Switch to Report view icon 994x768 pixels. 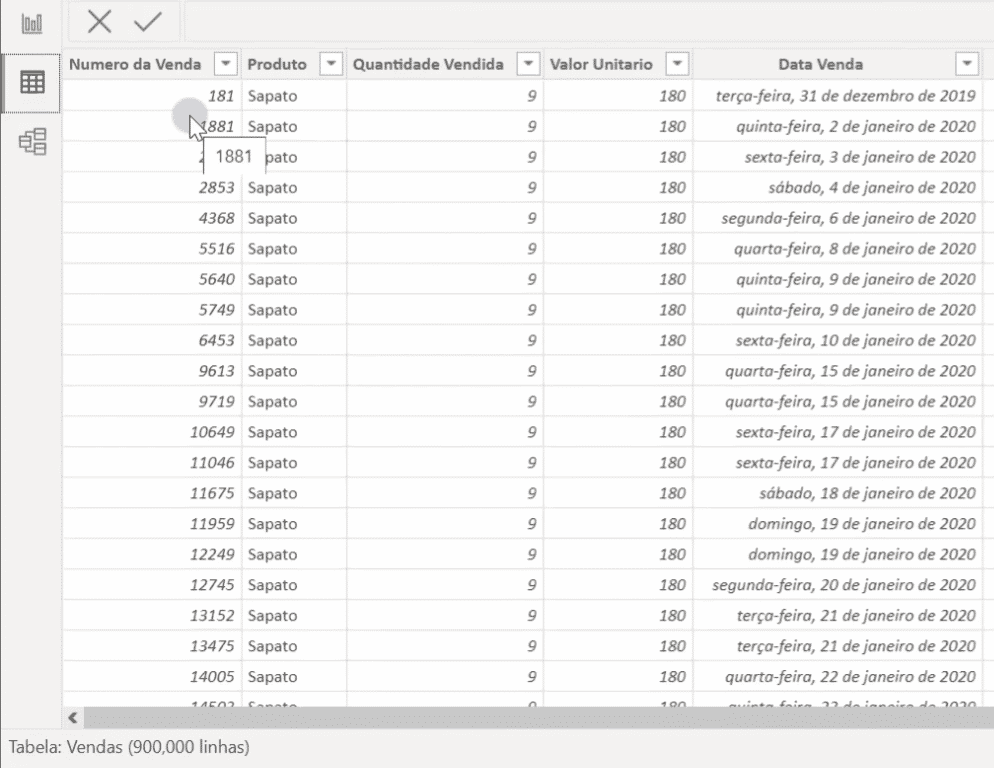click(x=32, y=24)
